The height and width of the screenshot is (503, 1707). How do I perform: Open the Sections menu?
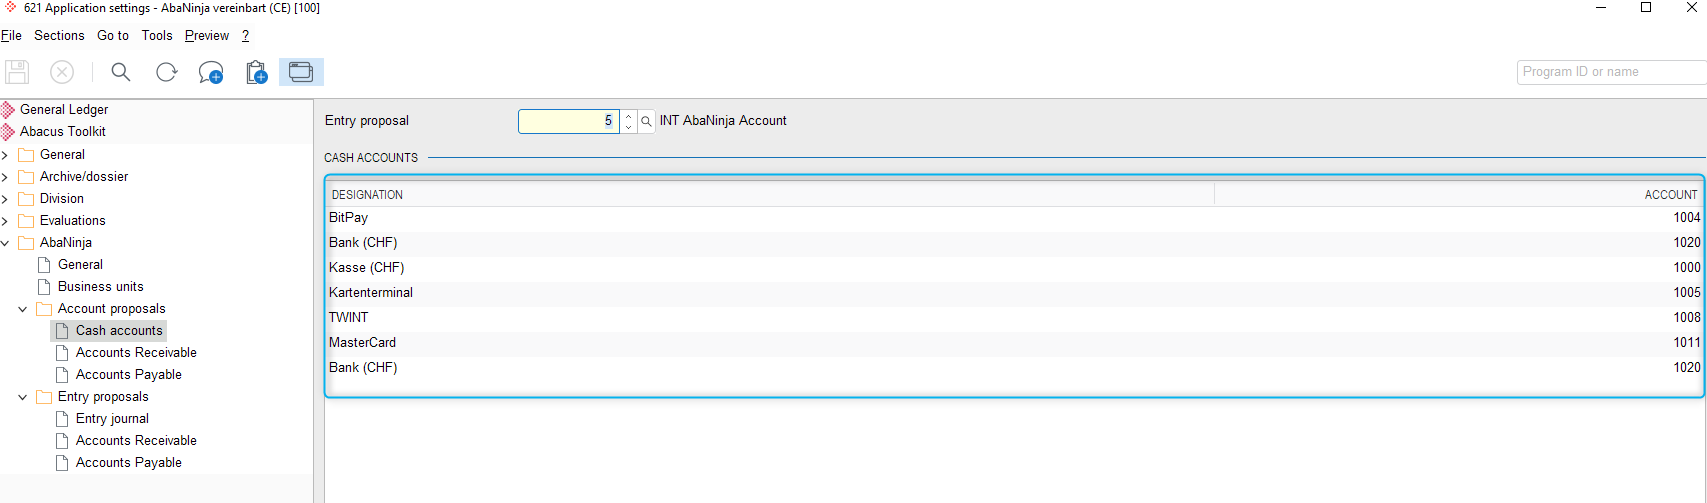click(59, 35)
